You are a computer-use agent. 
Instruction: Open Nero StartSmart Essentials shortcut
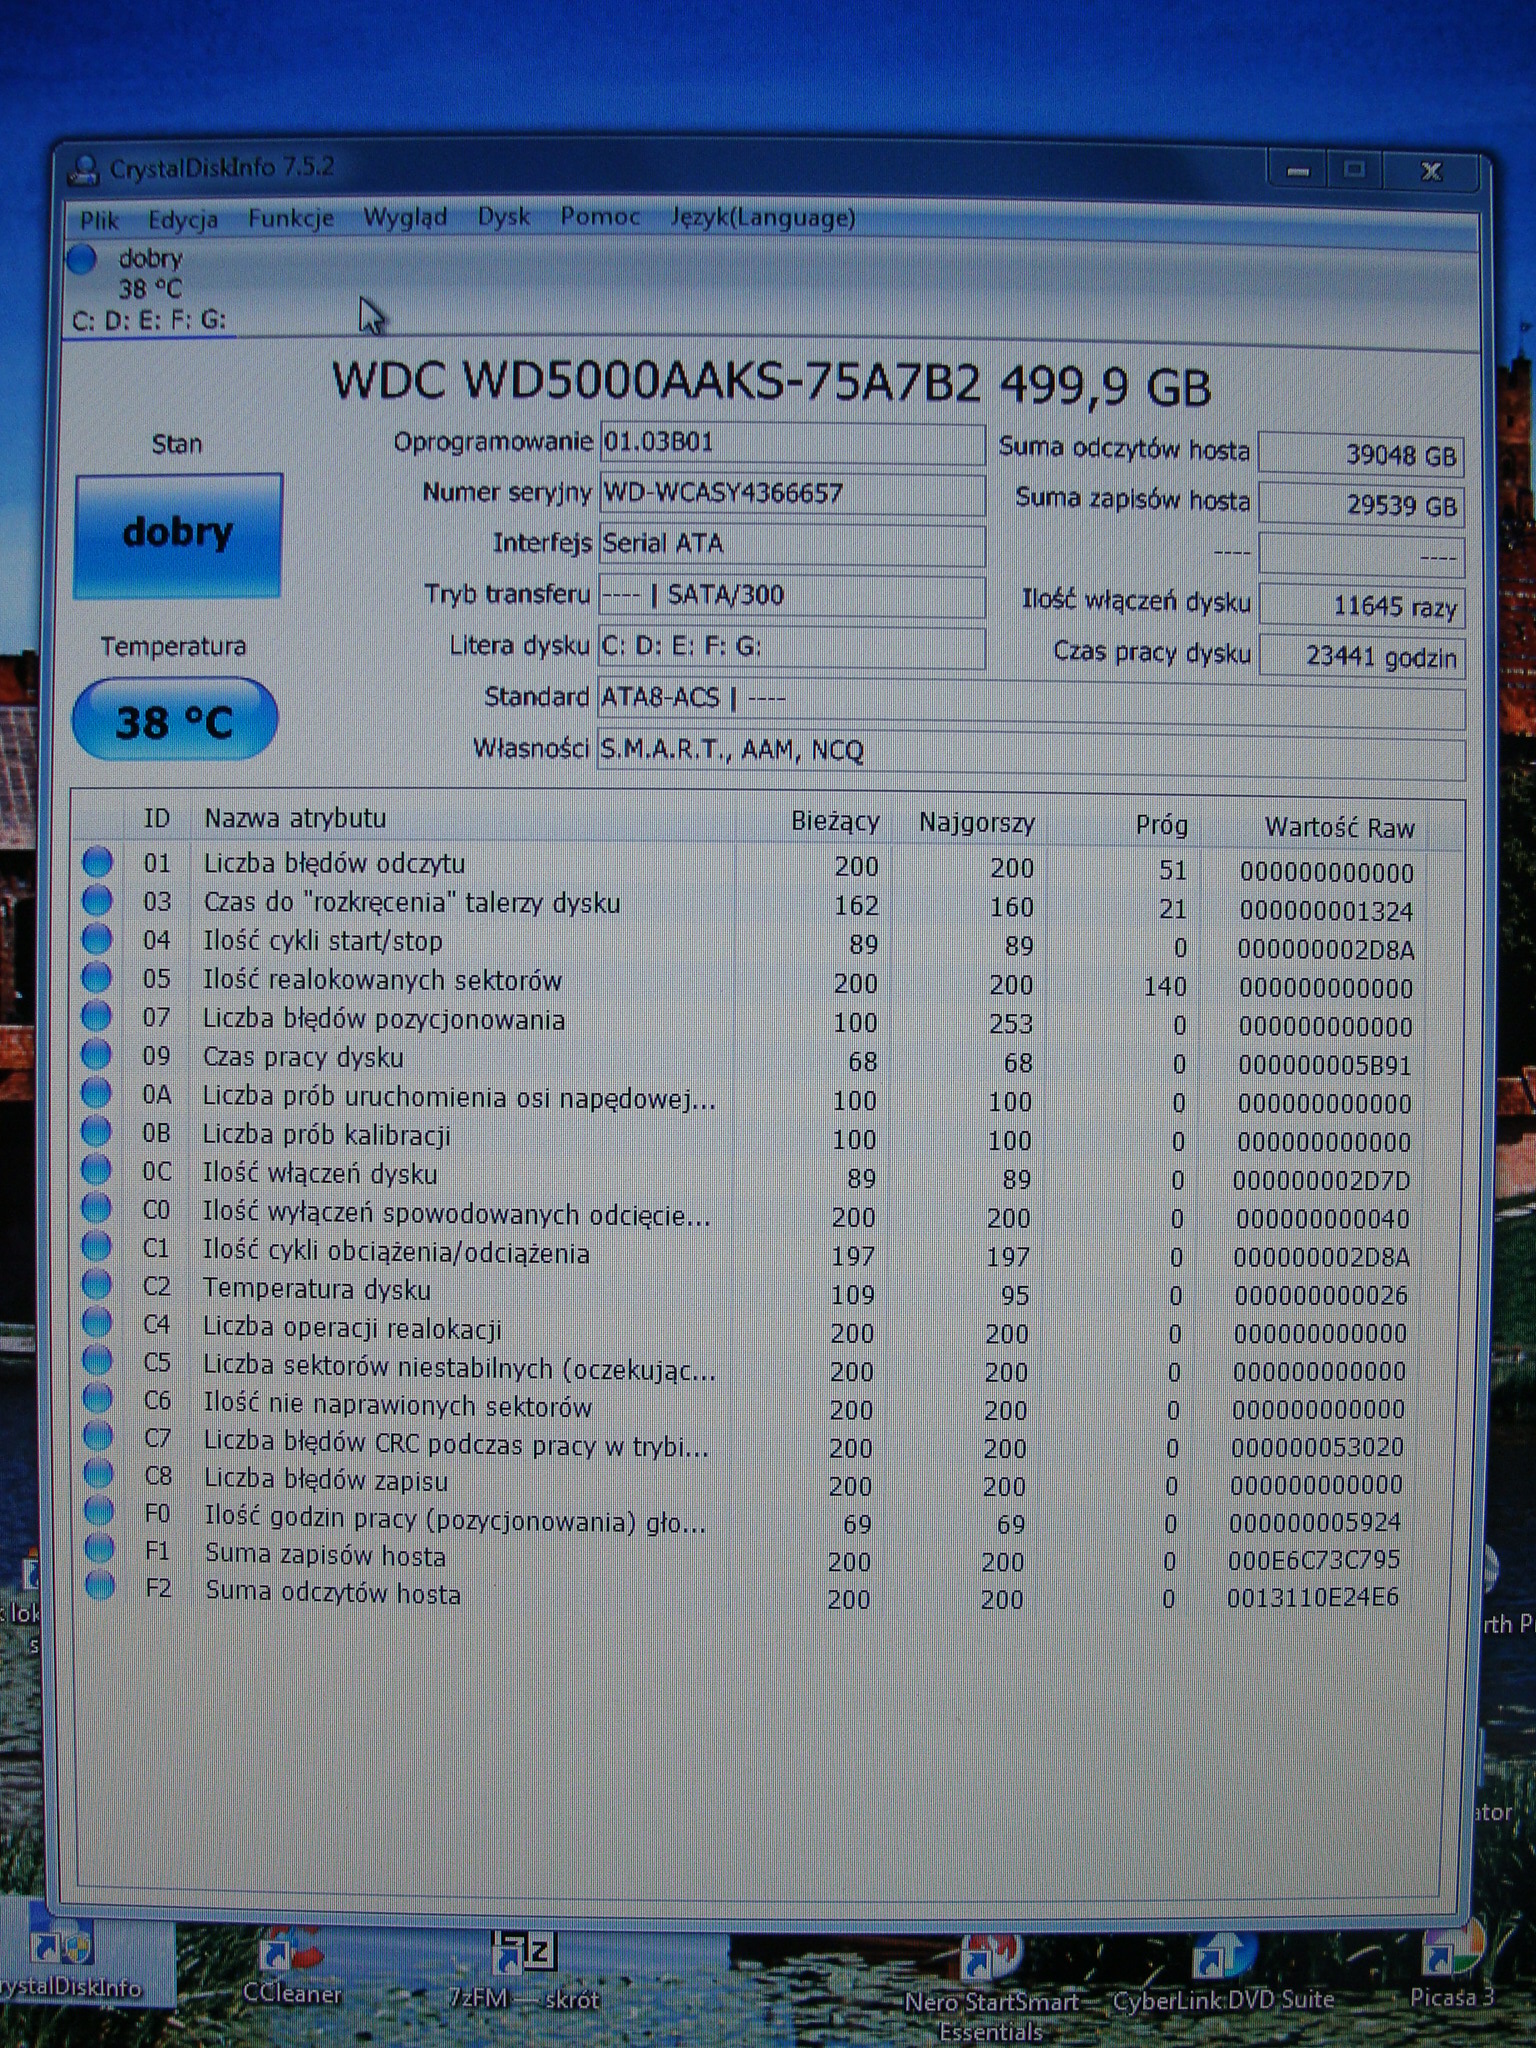click(x=991, y=1984)
